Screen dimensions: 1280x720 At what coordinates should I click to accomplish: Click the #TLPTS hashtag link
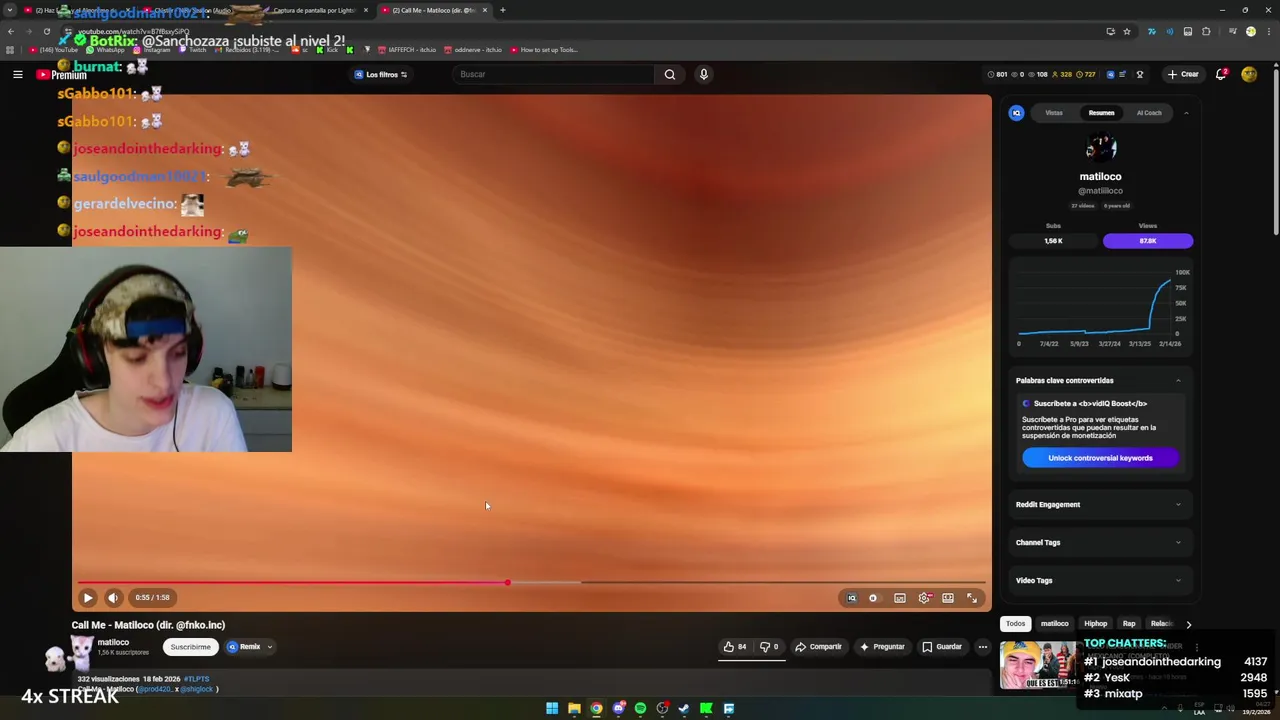click(x=196, y=679)
